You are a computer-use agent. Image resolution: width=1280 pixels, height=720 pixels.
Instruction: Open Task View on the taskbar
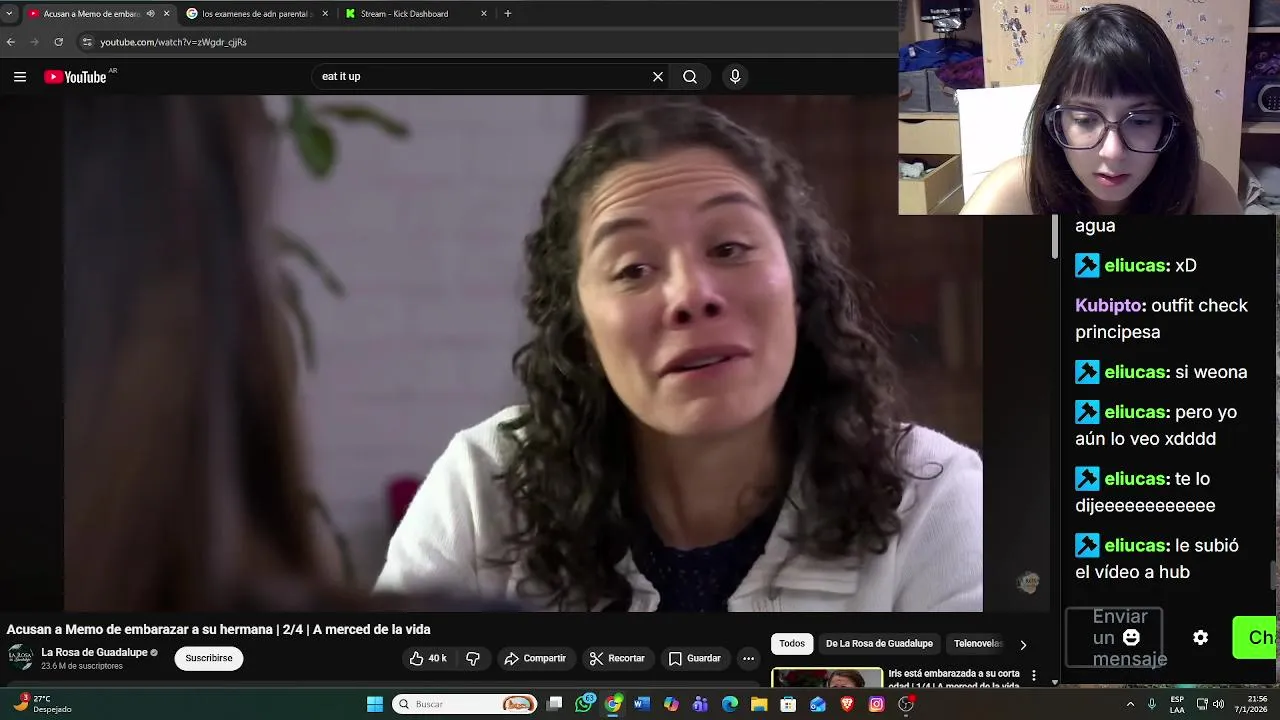tap(555, 704)
